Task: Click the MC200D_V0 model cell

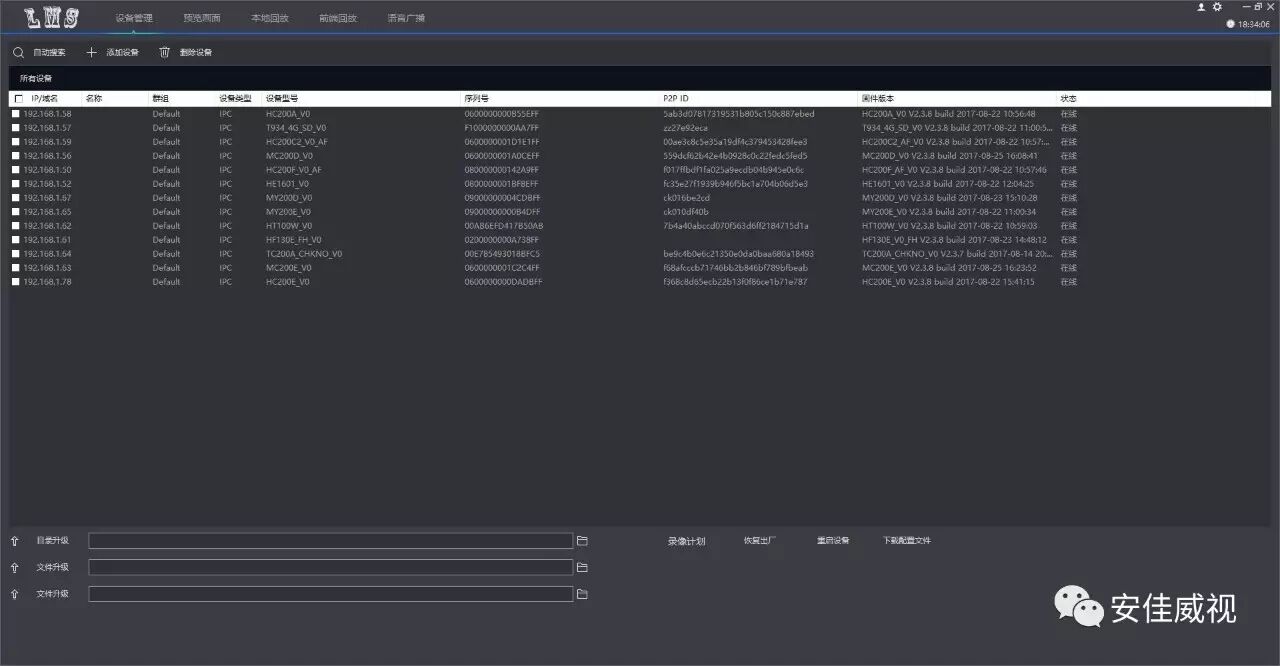Action: (289, 156)
